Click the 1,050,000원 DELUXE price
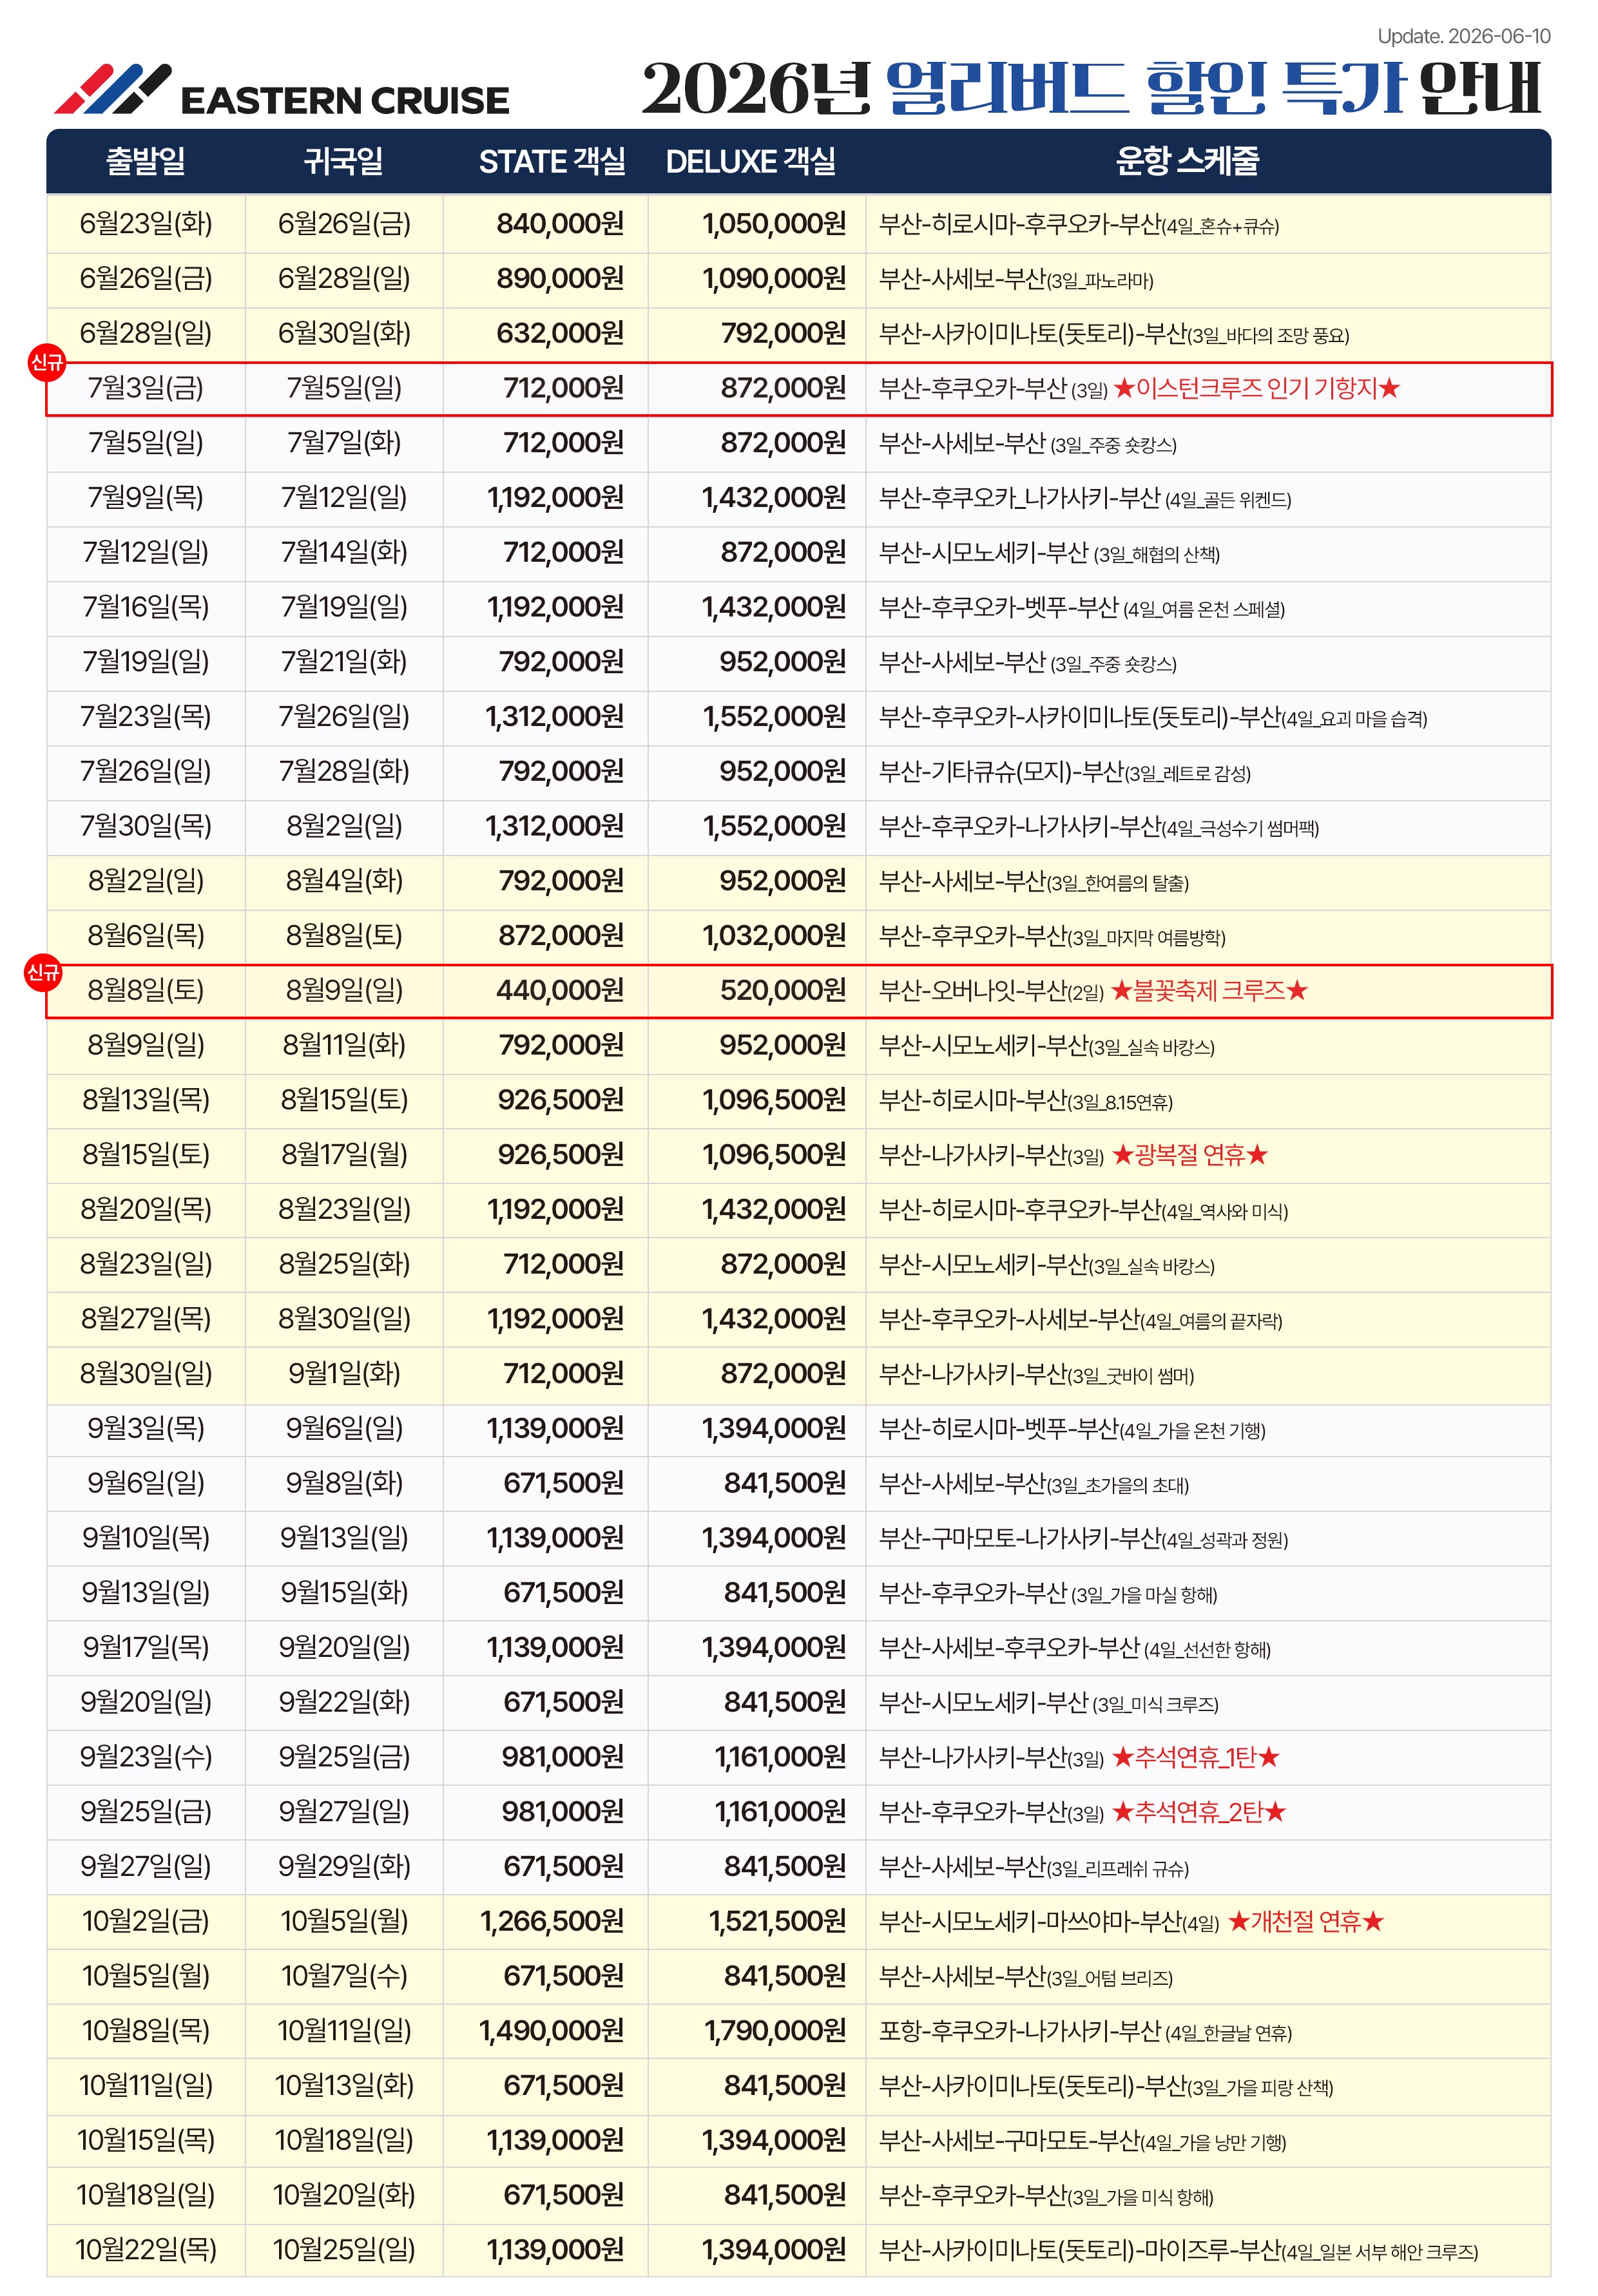This screenshot has height=2296, width=1598. tap(774, 224)
